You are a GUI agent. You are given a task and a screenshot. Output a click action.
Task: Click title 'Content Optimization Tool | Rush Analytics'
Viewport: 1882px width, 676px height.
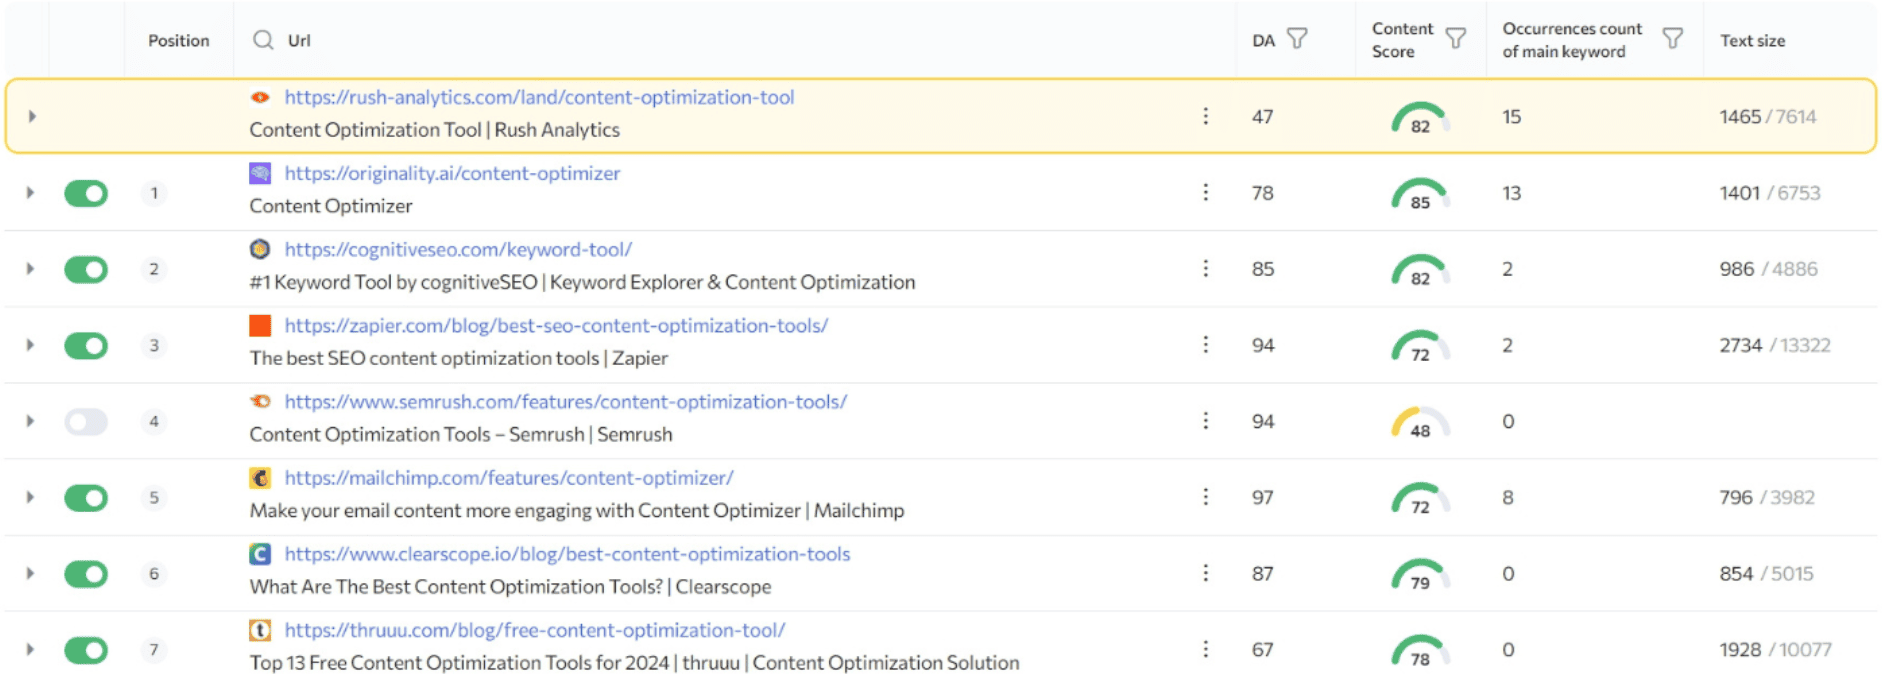[x=434, y=130]
